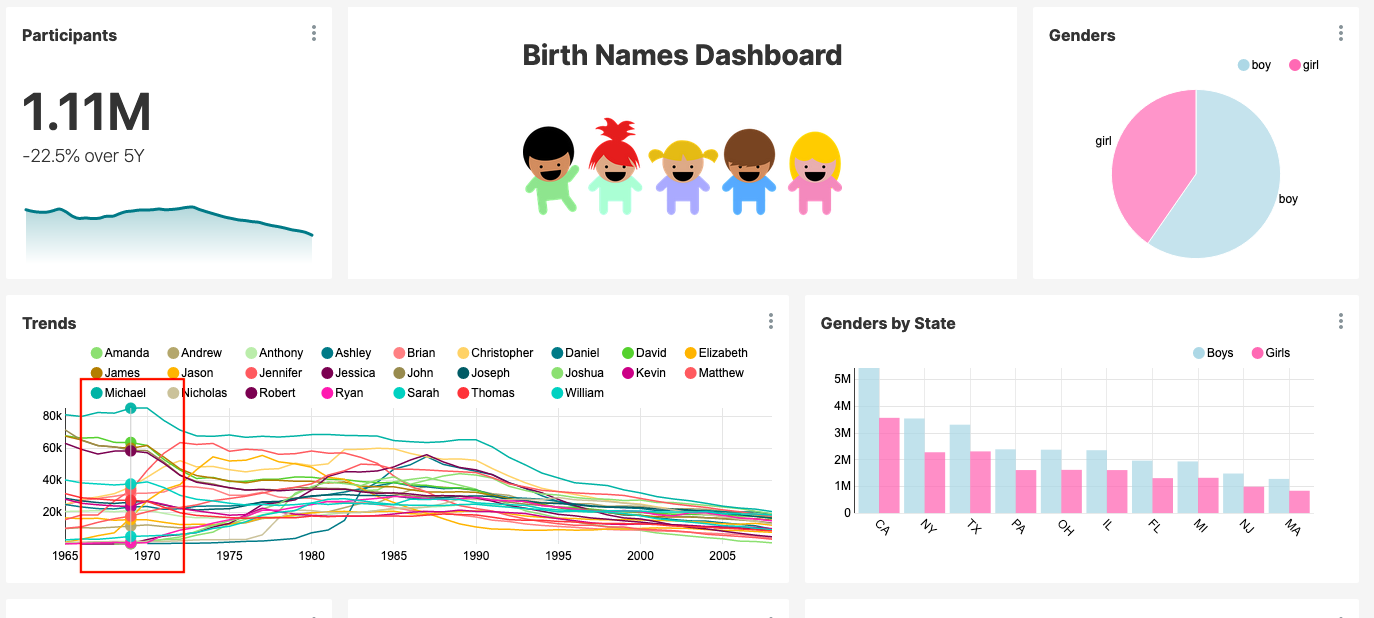1374x618 pixels.
Task: Hide the Sarah line in Trends
Action: 416,393
